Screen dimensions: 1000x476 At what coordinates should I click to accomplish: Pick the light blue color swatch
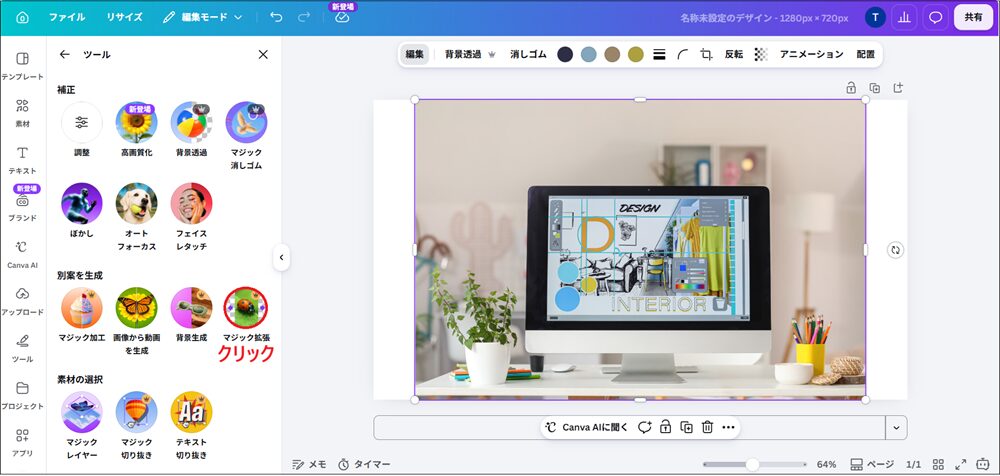589,55
